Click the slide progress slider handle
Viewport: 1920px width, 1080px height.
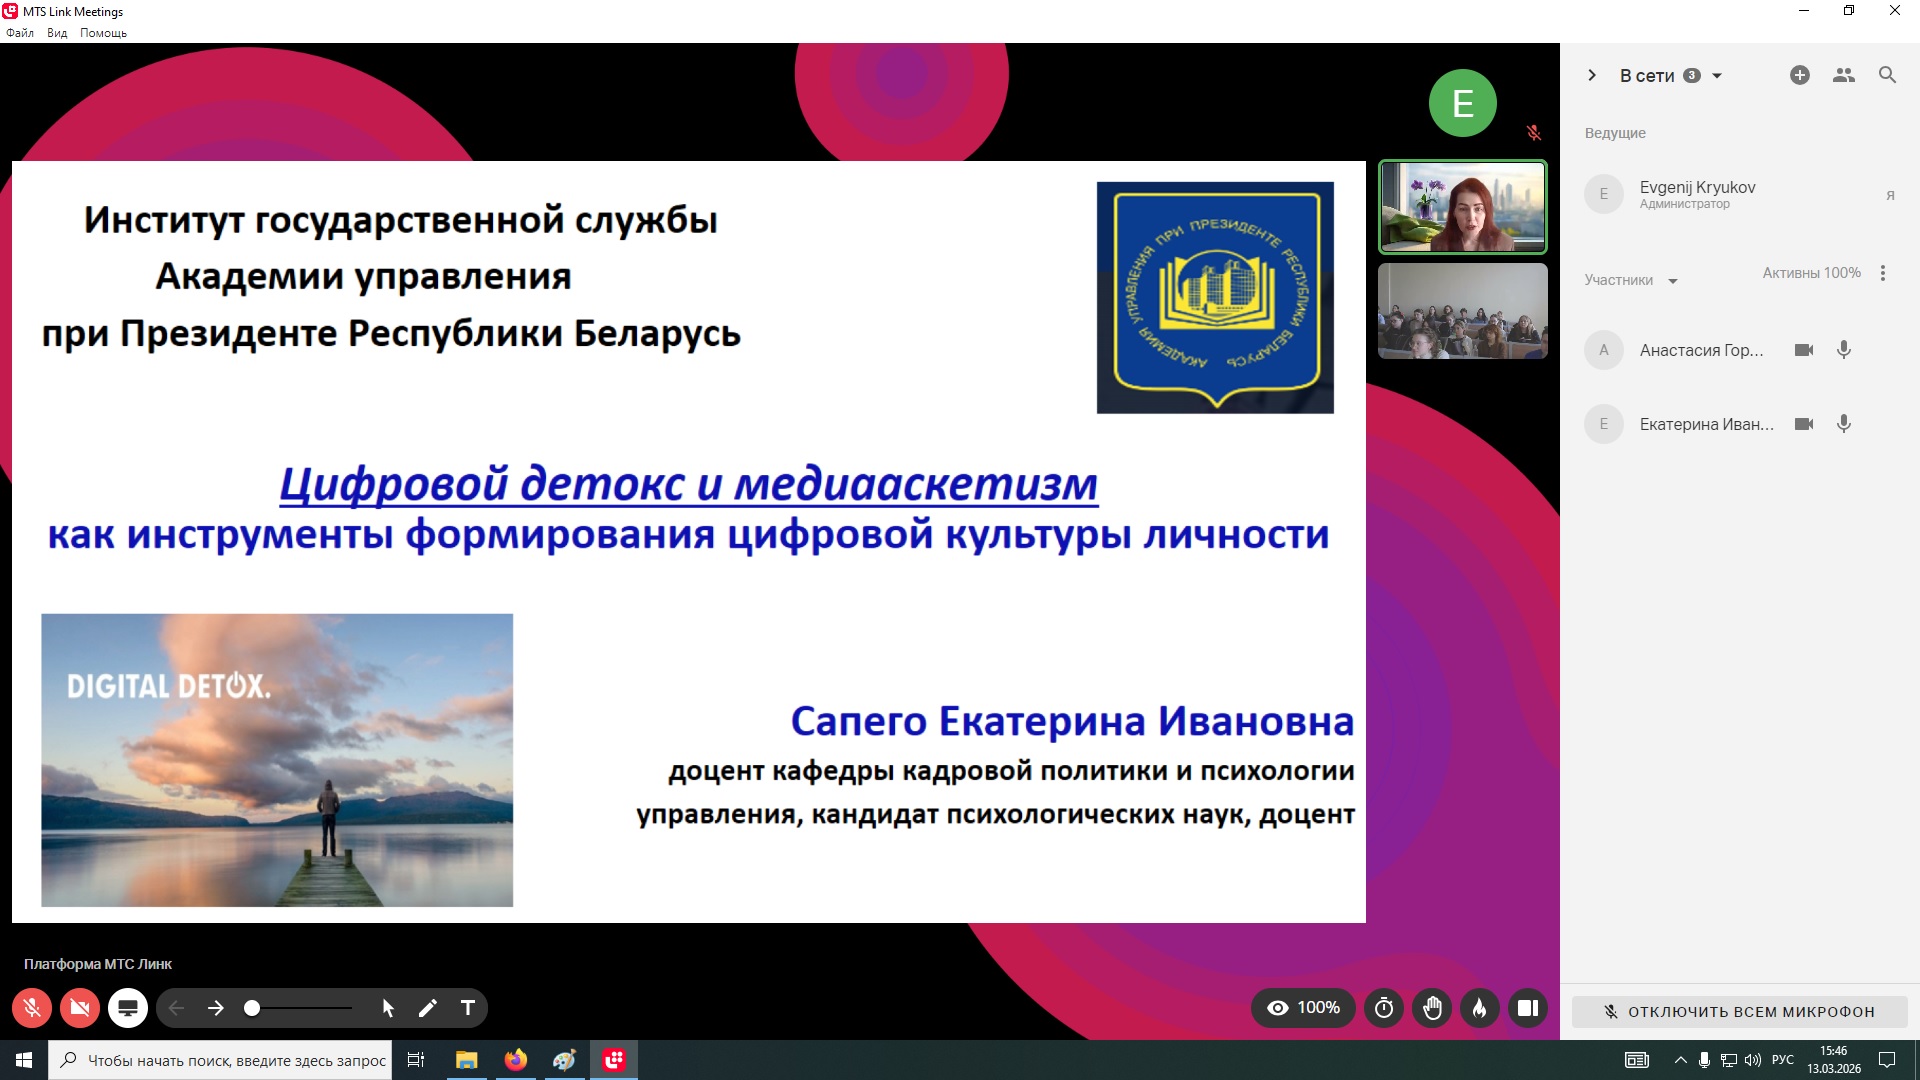[x=252, y=1008]
